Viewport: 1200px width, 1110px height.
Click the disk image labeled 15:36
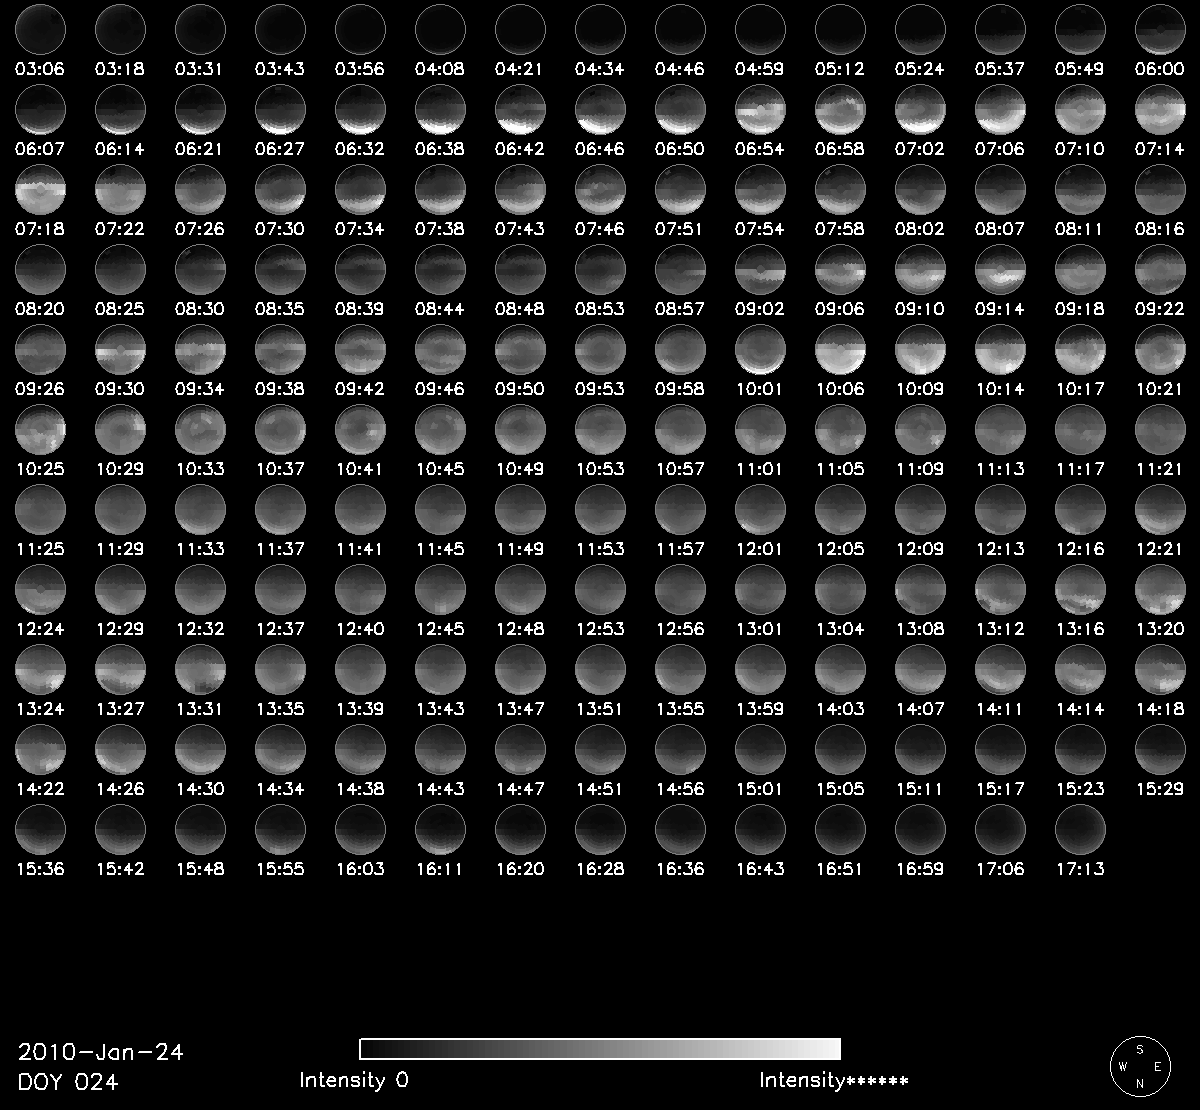pyautogui.click(x=41, y=829)
